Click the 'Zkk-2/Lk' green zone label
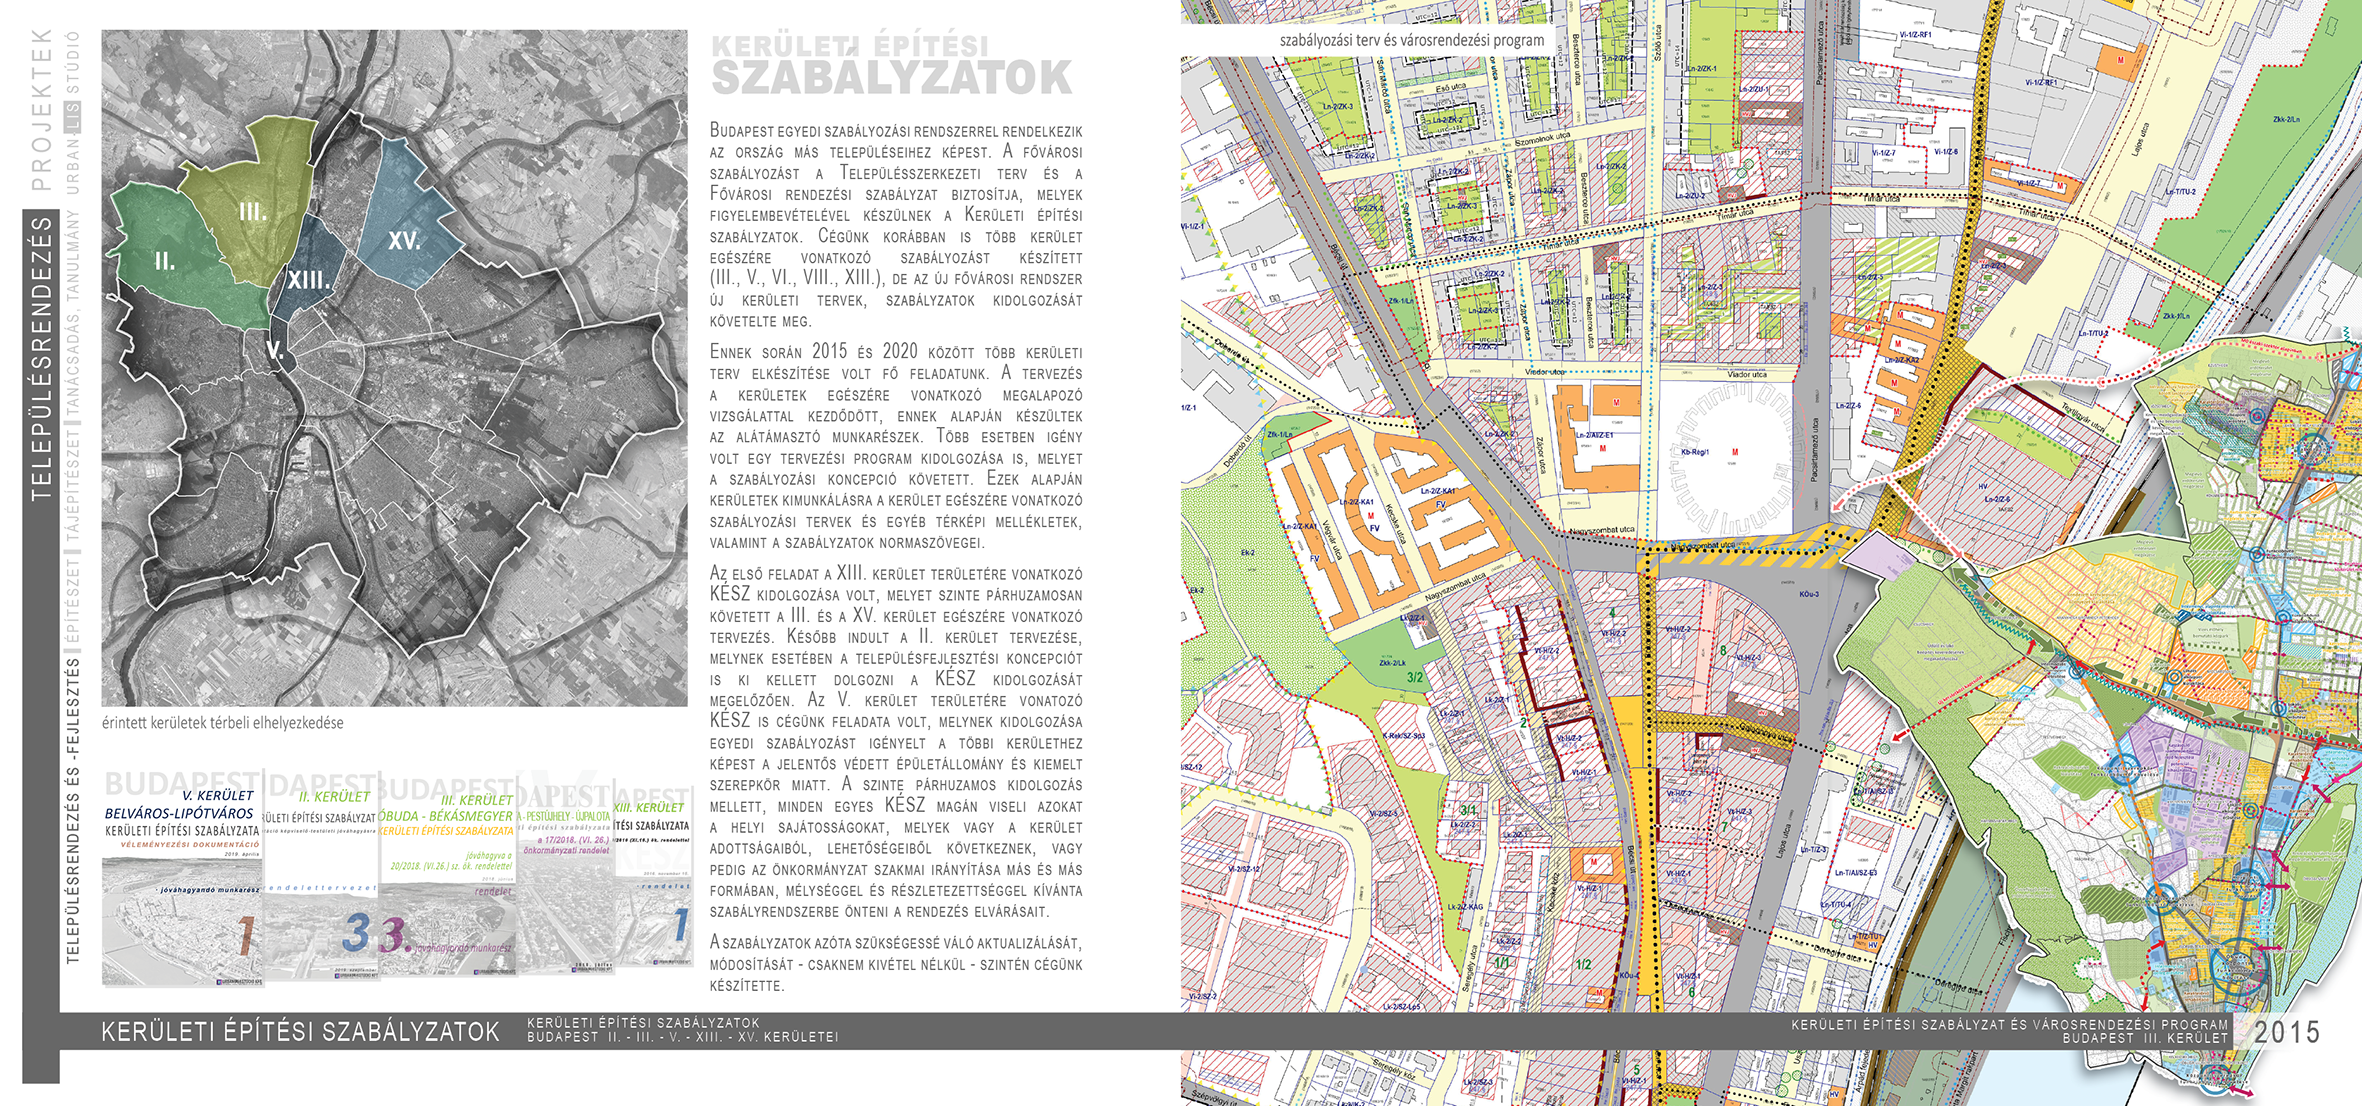The width and height of the screenshot is (2362, 1106). [1392, 663]
